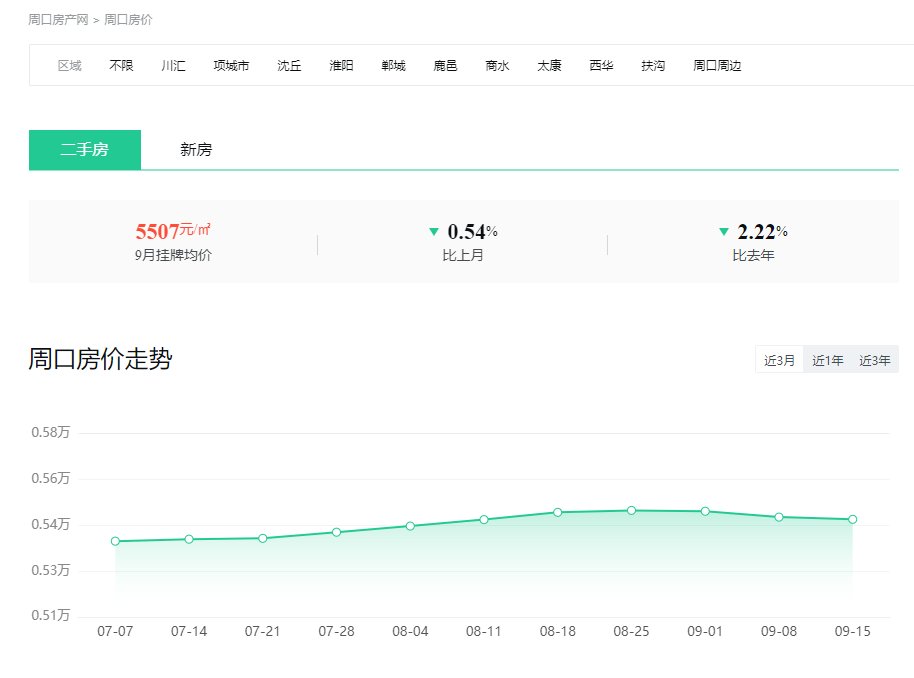Image resolution: width=914 pixels, height=678 pixels.
Task: Click the 07-28 chart data point
Action: [336, 532]
